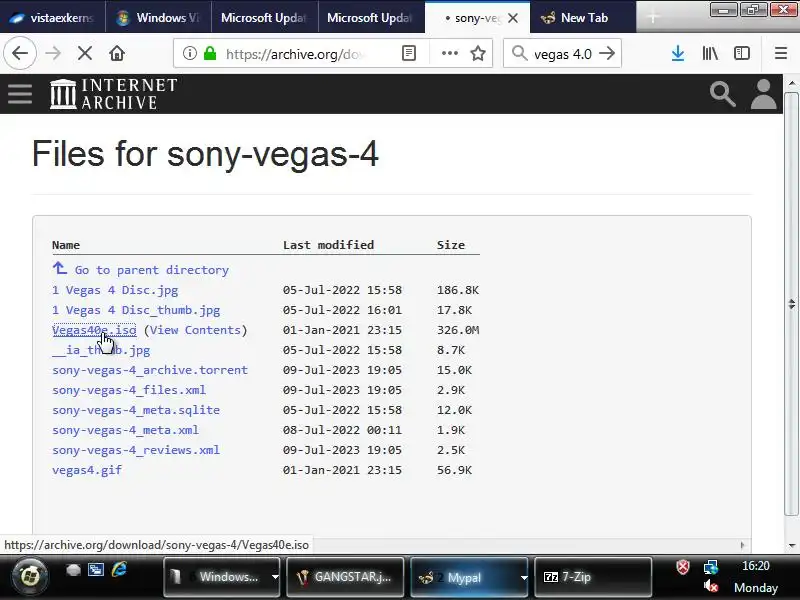Open the network tray icon
Image resolution: width=800 pixels, height=600 pixels.
[711, 567]
